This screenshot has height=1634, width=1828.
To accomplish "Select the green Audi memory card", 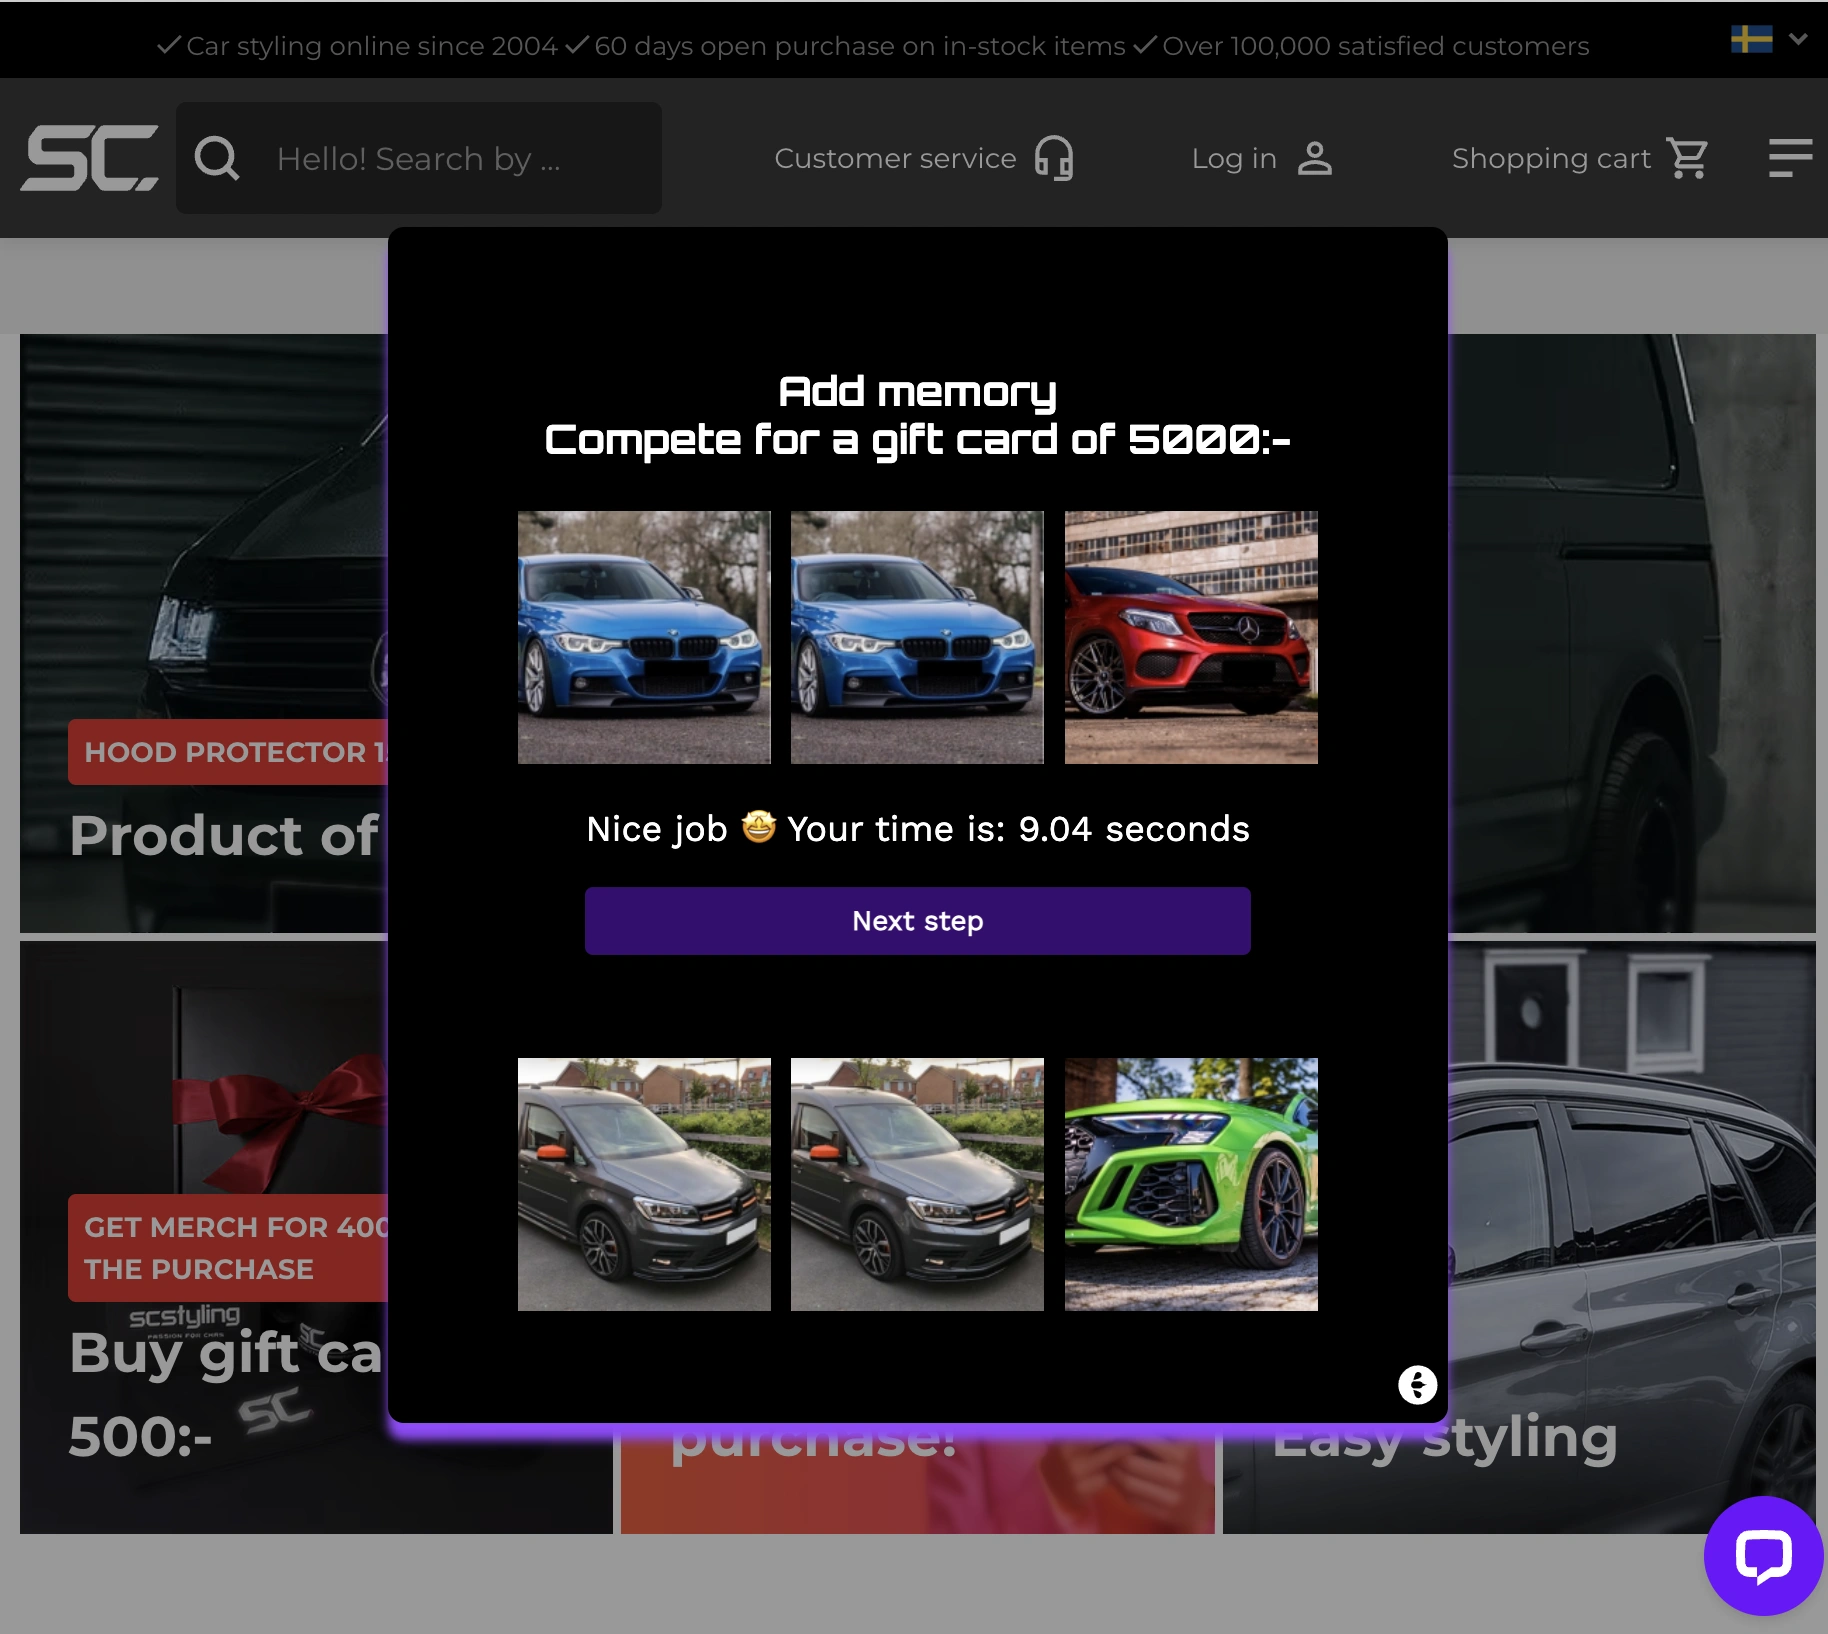I will coord(1191,1185).
